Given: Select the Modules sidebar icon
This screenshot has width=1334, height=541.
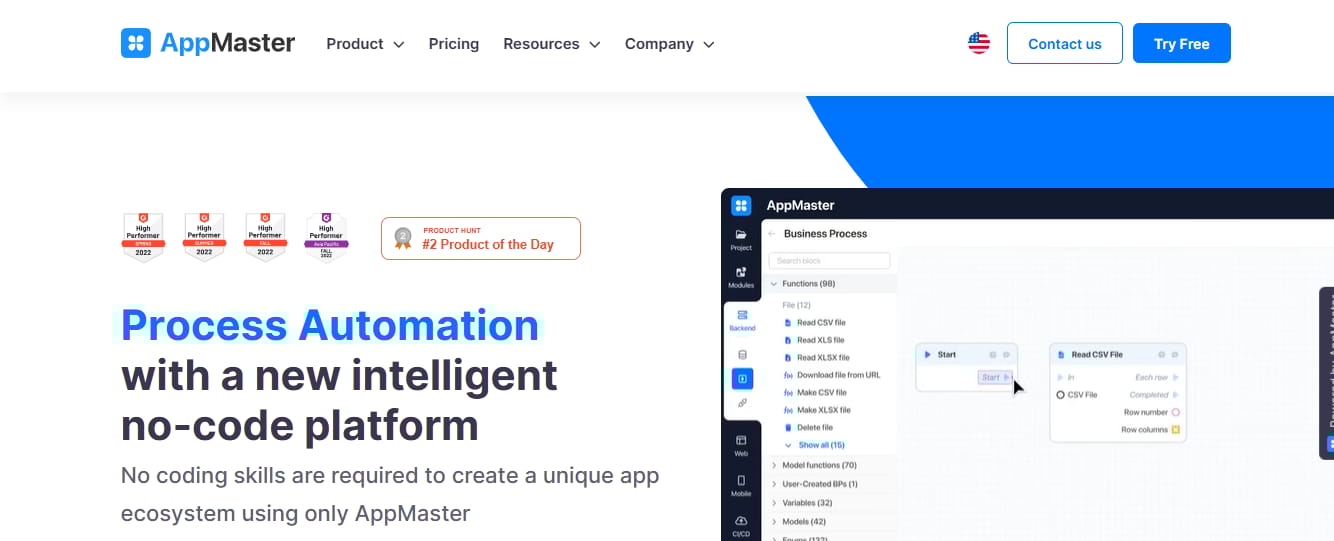Looking at the screenshot, I should pos(741,272).
